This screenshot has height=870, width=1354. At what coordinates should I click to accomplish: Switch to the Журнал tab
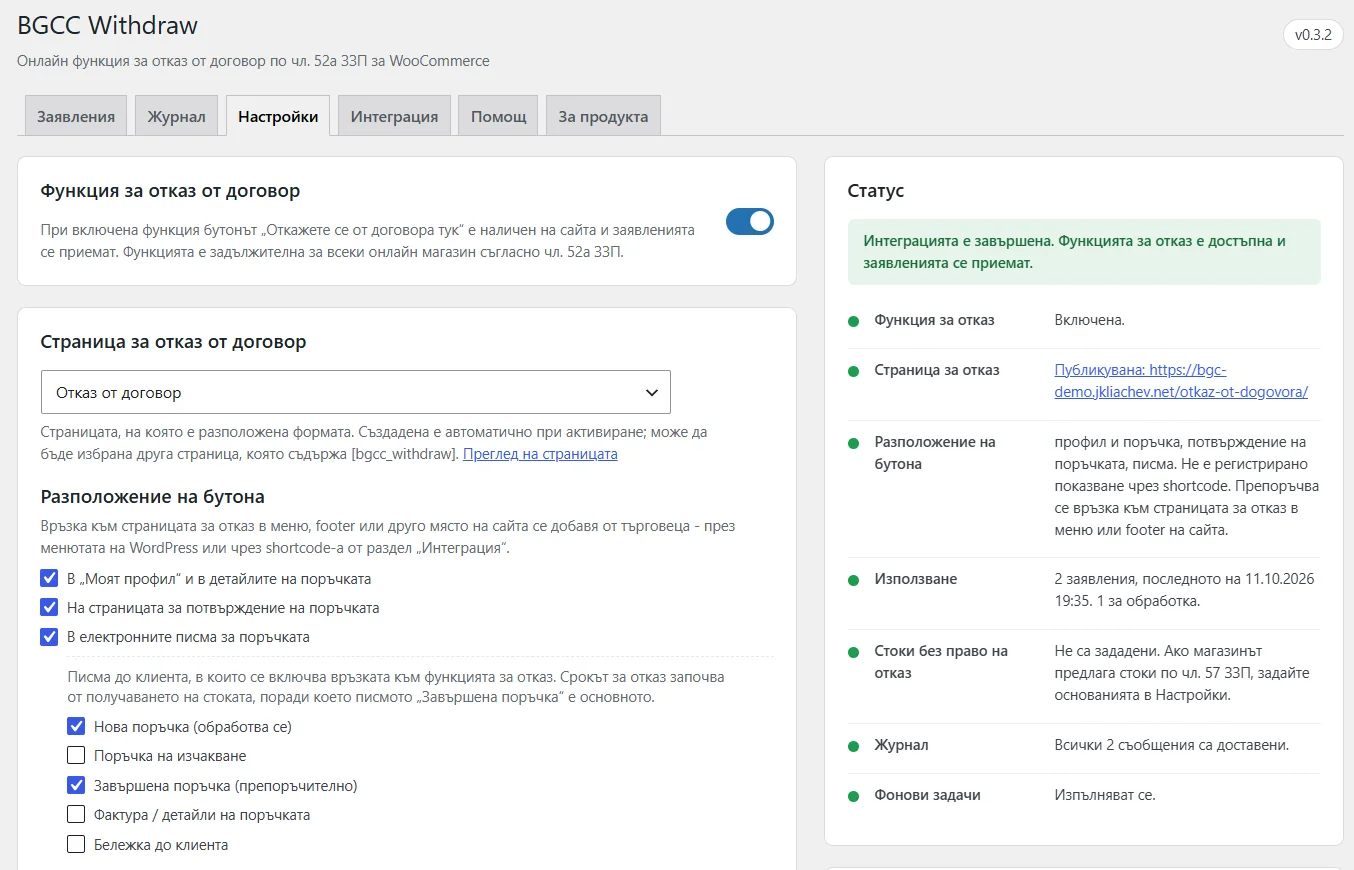point(176,116)
